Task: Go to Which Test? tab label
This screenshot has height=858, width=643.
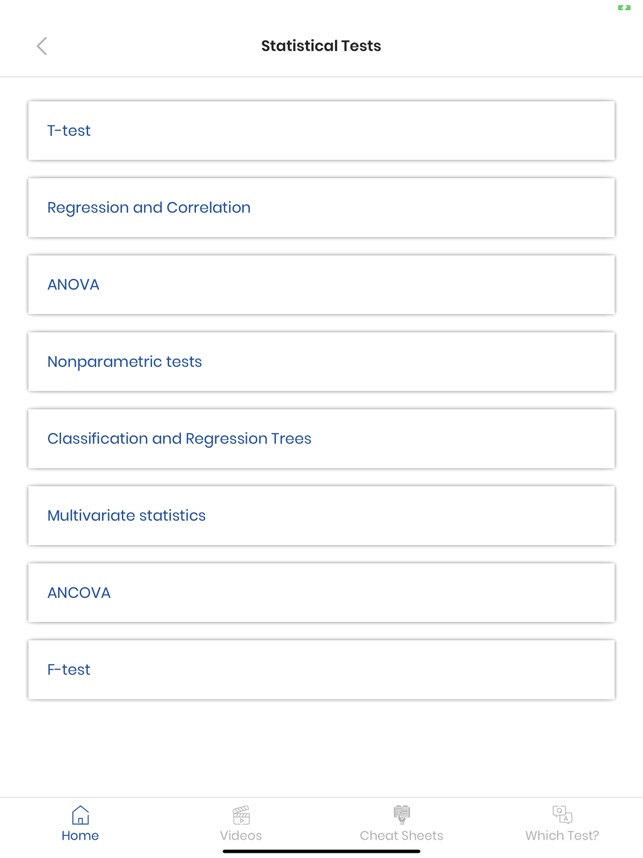Action: (x=562, y=836)
